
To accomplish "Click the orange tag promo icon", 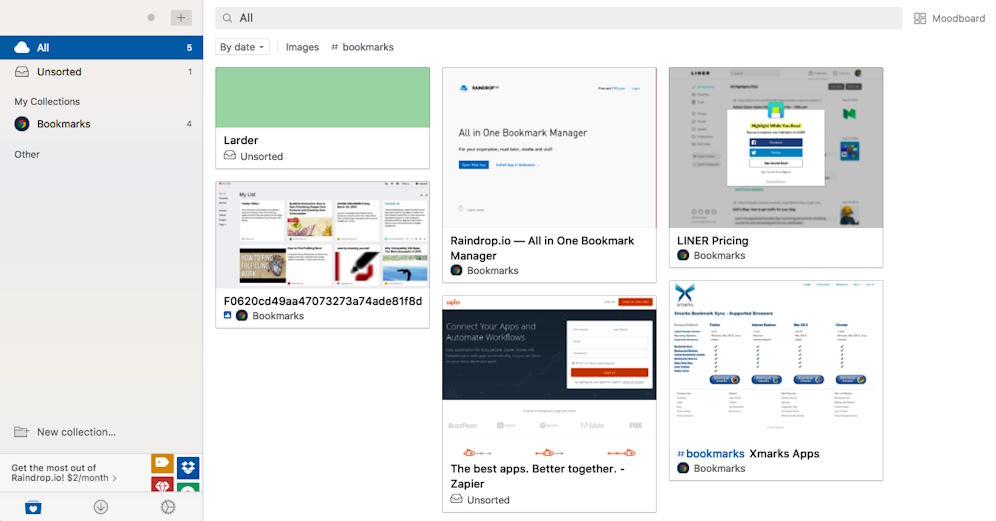I will [163, 463].
